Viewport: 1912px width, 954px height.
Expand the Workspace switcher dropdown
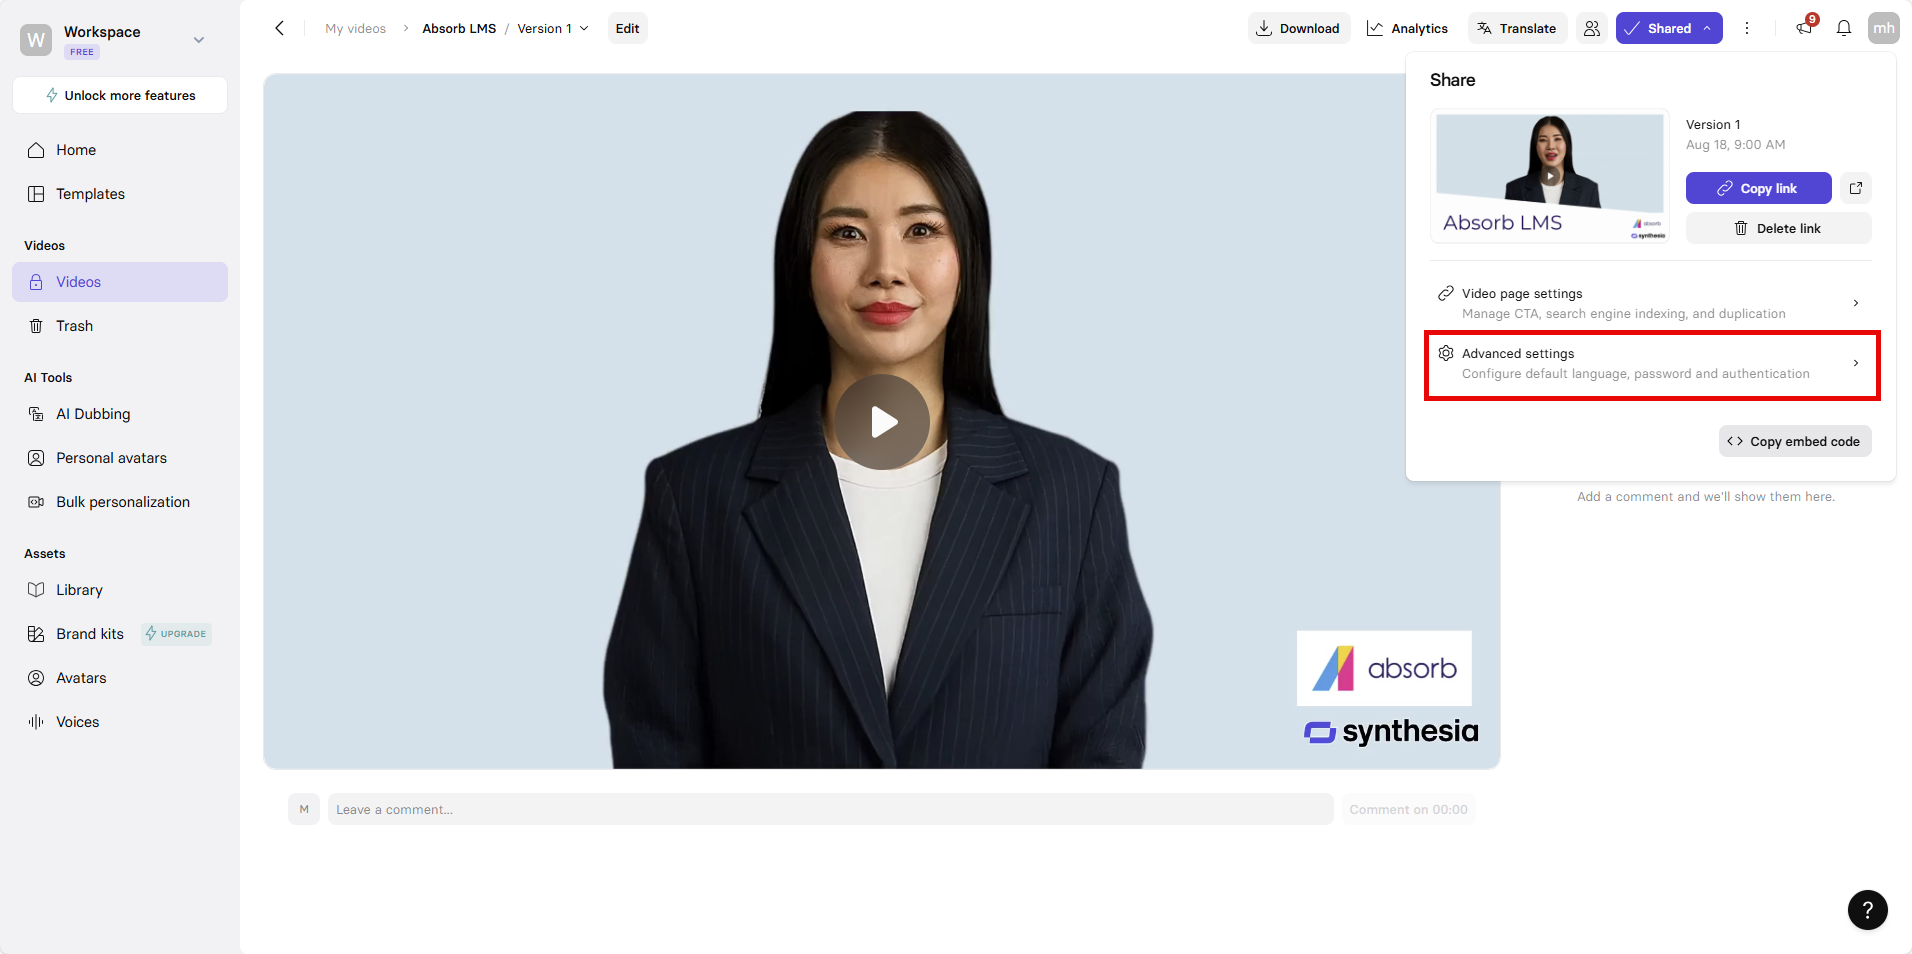click(198, 40)
